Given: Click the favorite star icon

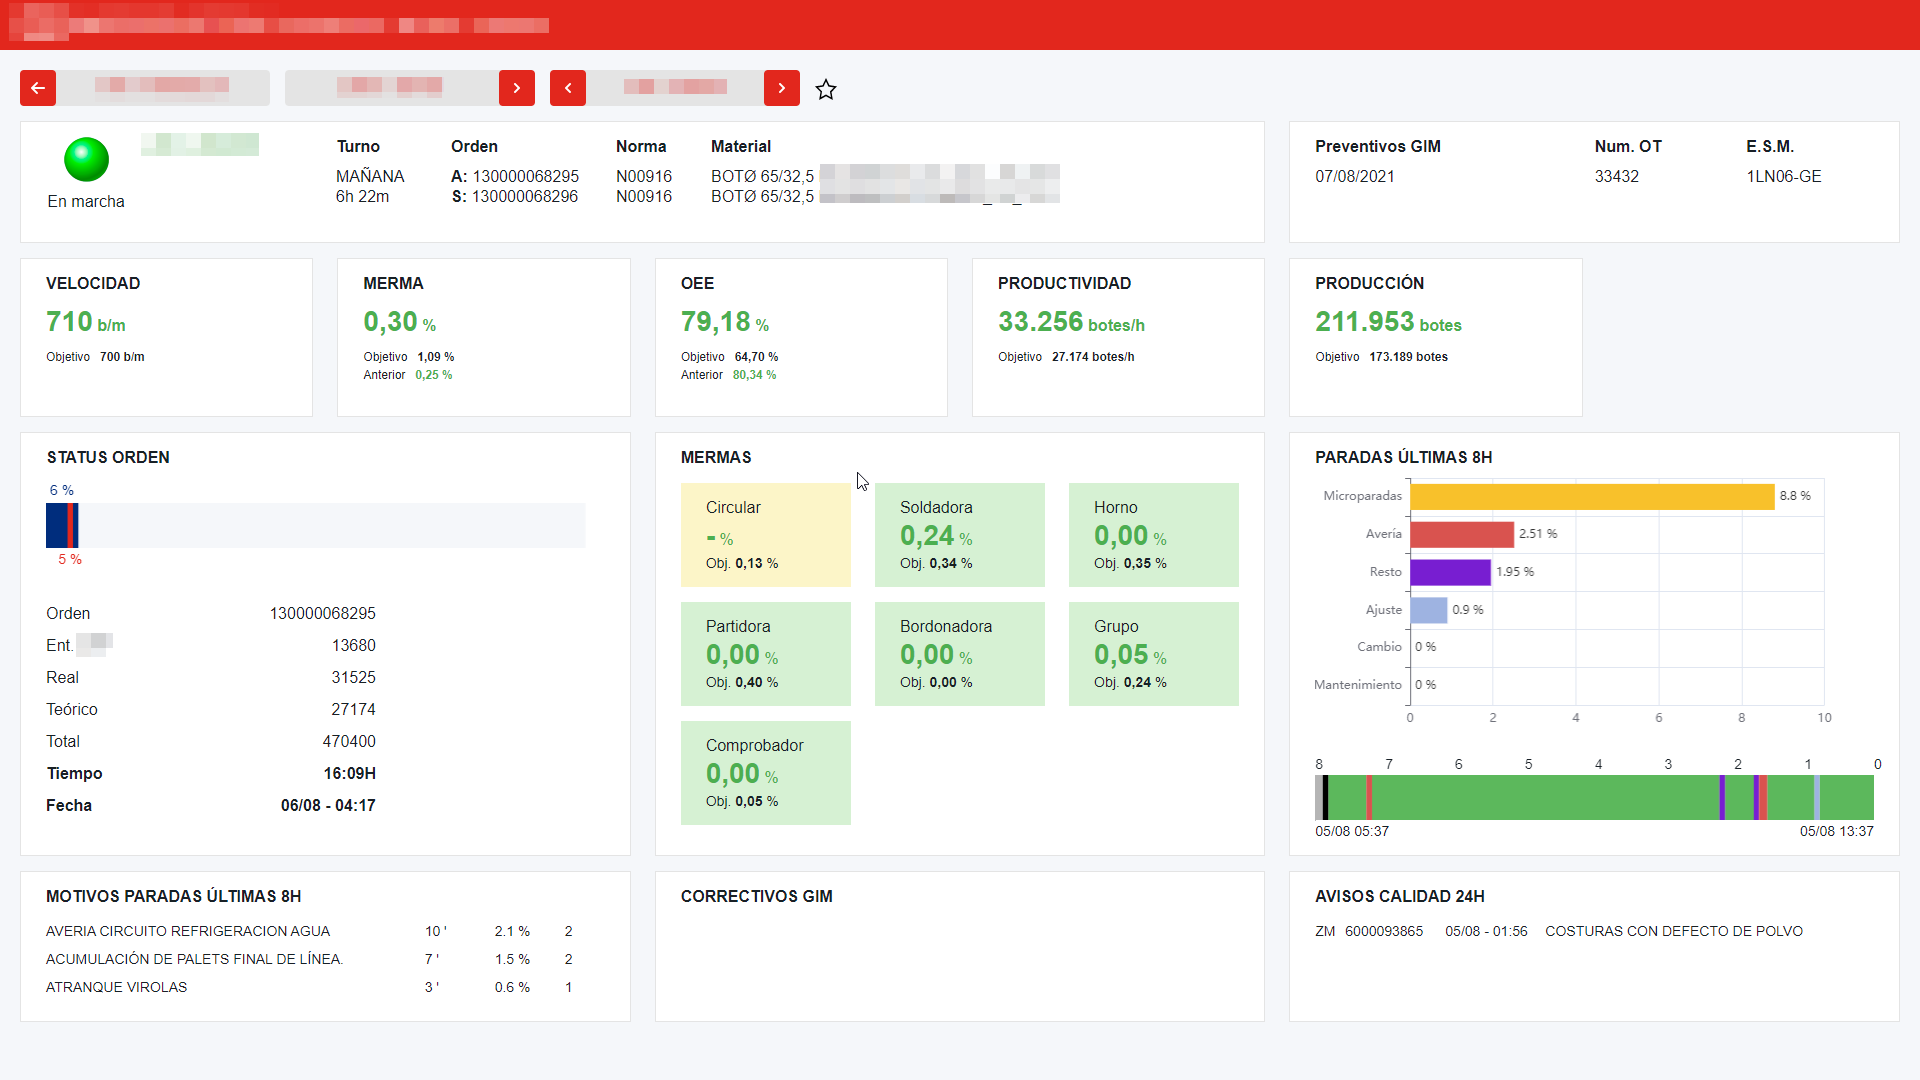Looking at the screenshot, I should pyautogui.click(x=826, y=89).
